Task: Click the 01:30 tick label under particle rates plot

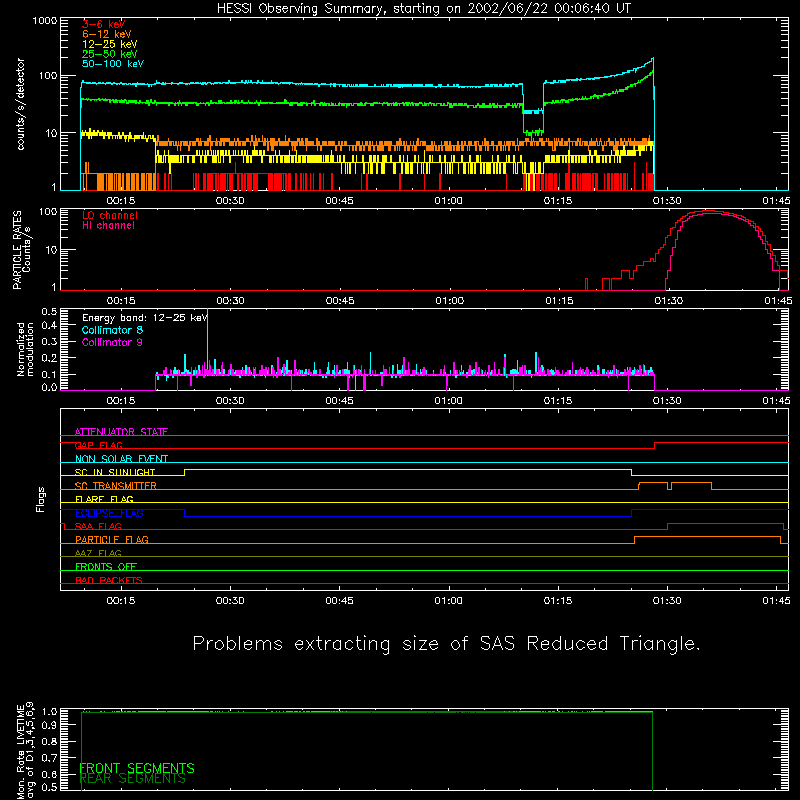Action: point(668,301)
